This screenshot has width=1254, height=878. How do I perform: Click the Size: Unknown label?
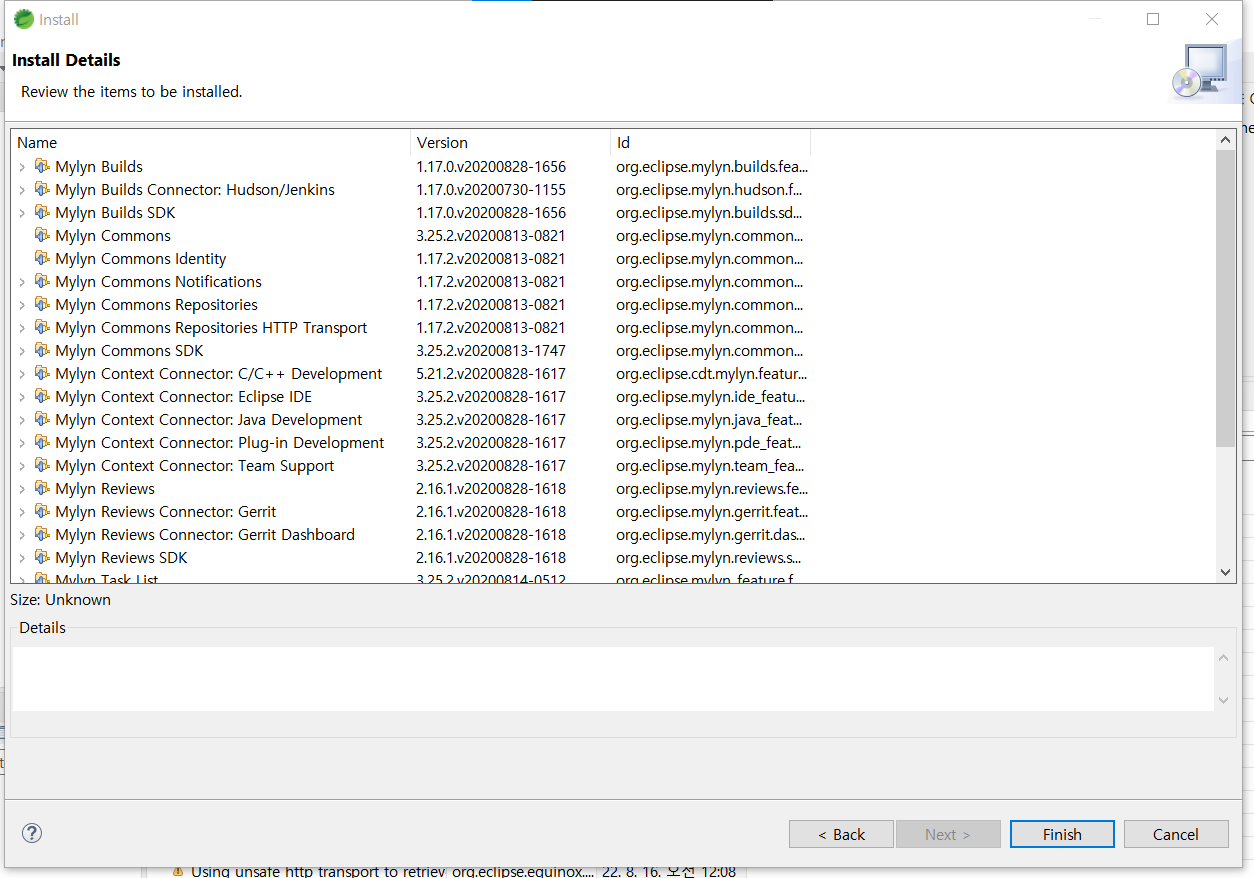tap(61, 600)
